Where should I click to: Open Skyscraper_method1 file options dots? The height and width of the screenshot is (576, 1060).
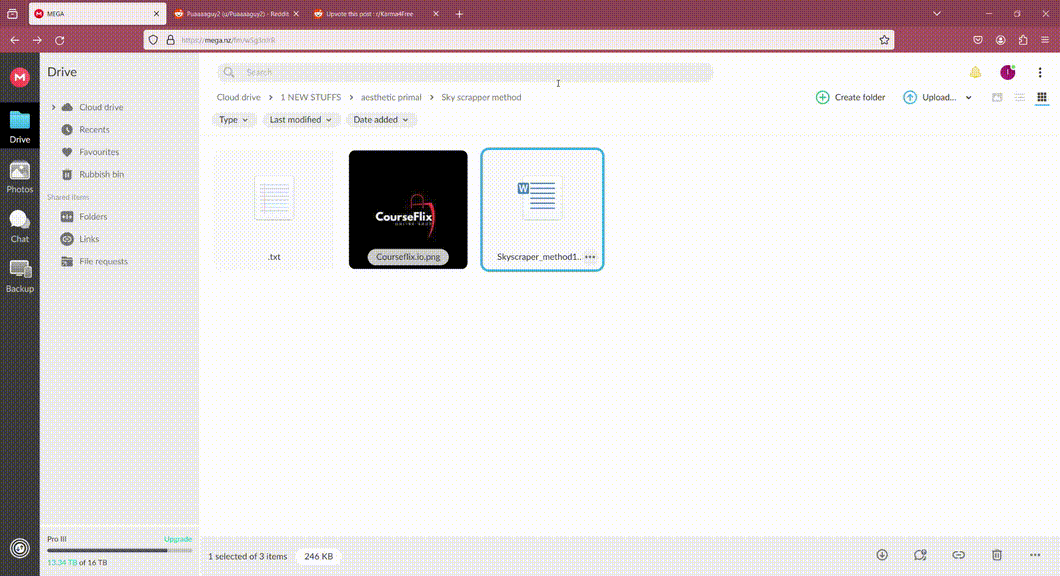590,257
